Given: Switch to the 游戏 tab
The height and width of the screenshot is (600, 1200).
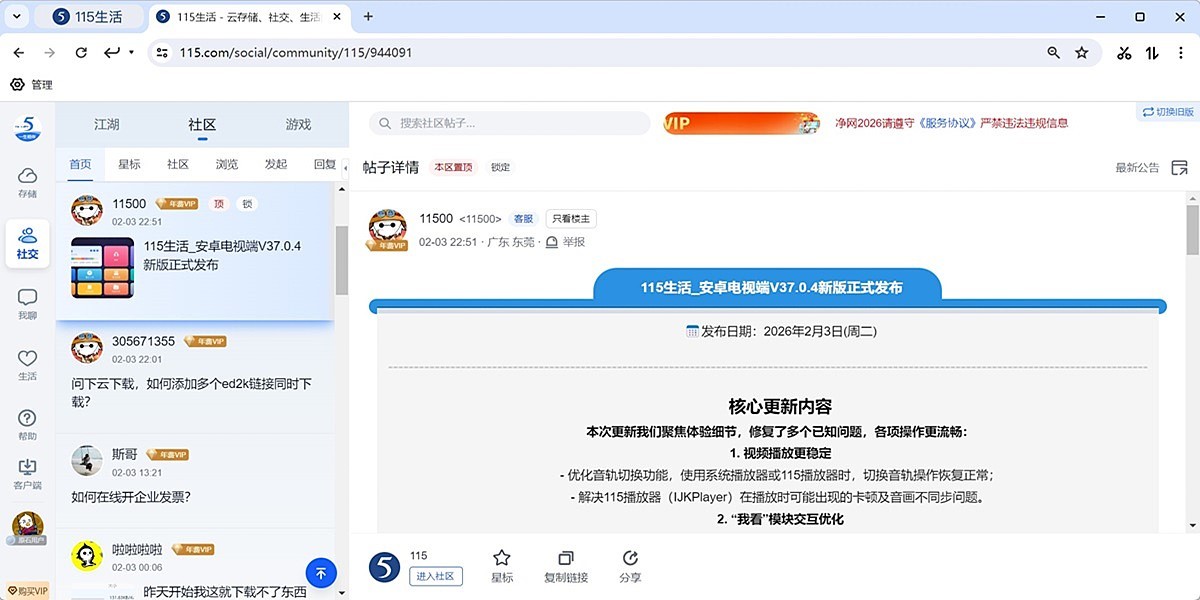Looking at the screenshot, I should tap(297, 124).
